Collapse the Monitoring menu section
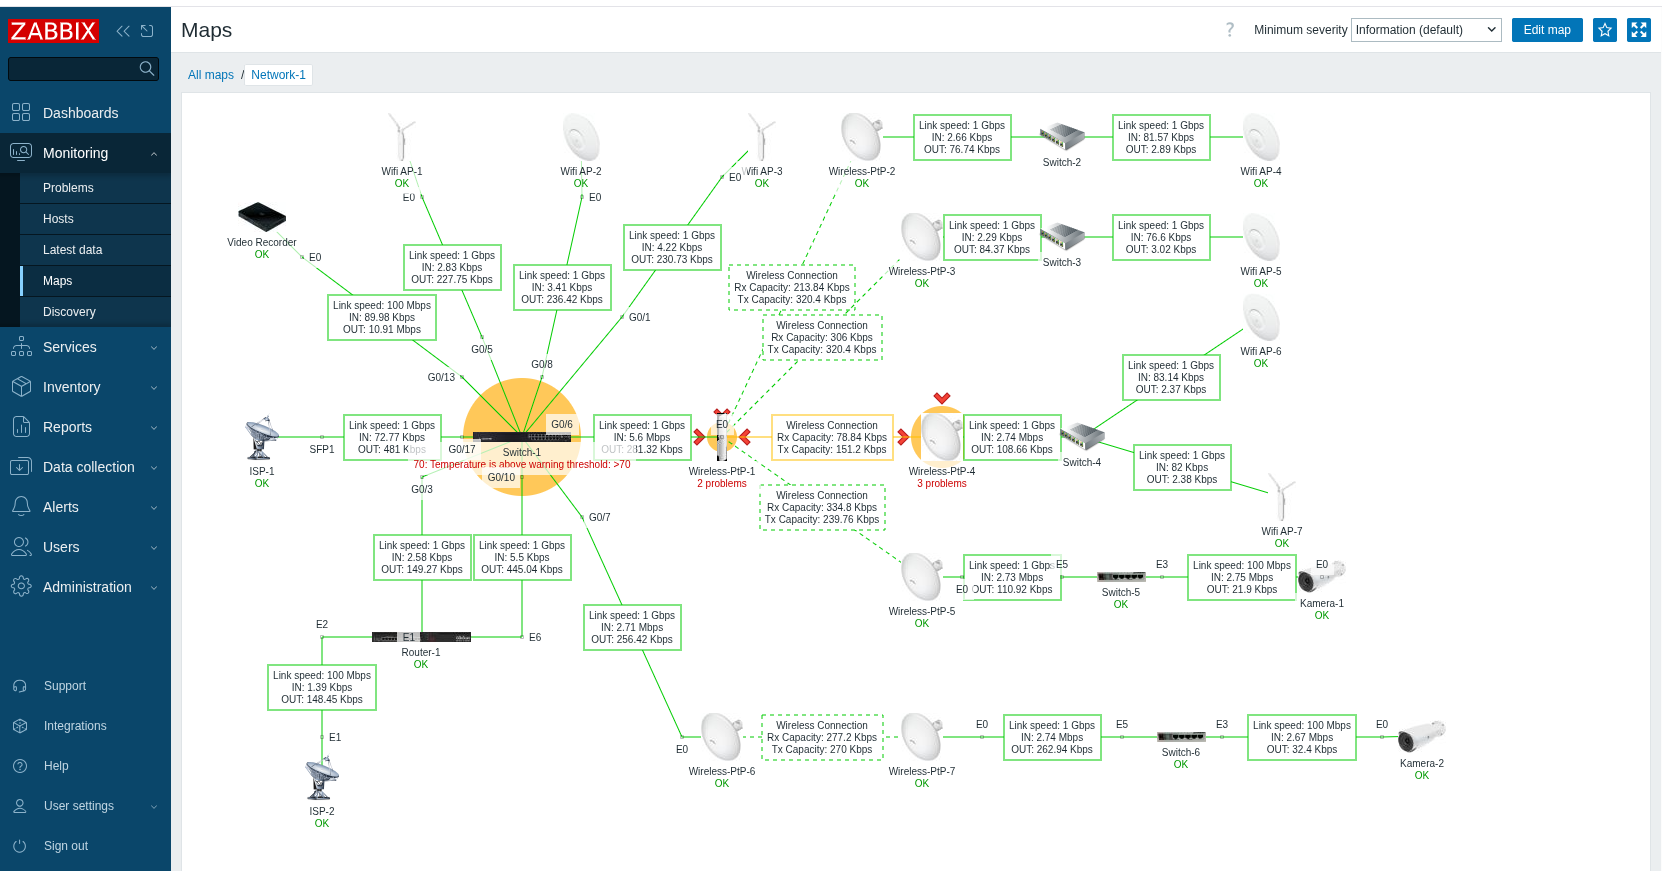Image resolution: width=1662 pixels, height=871 pixels. 85,153
